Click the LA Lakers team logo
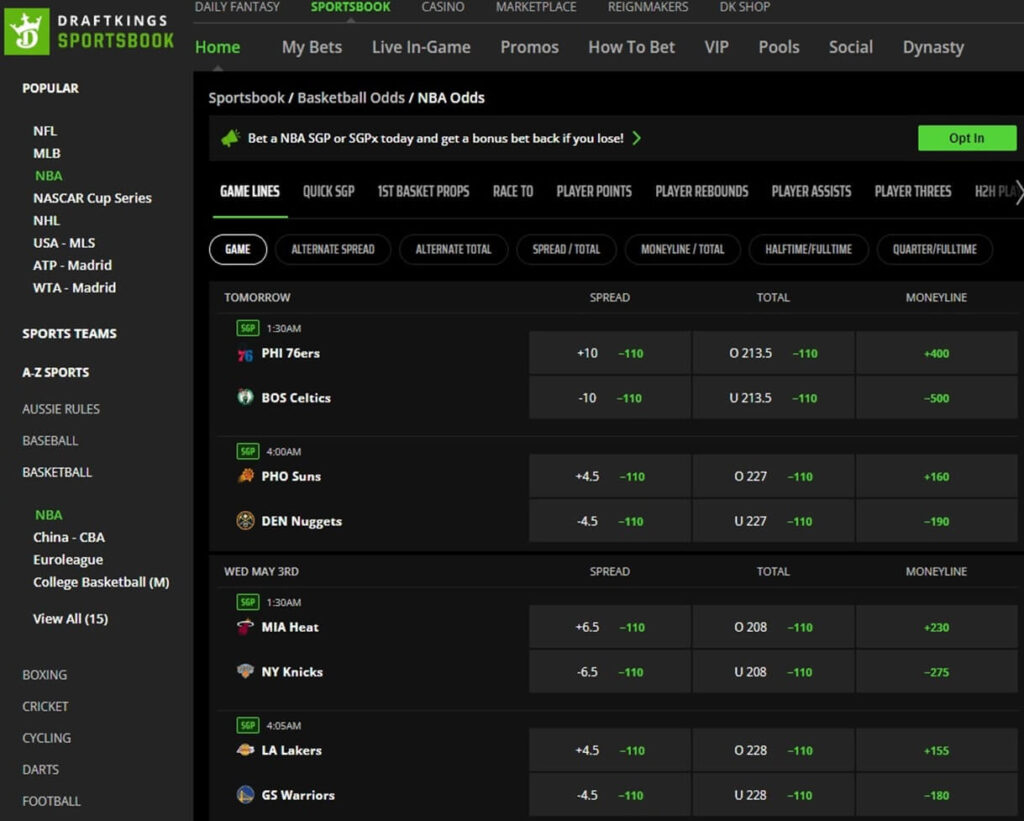The width and height of the screenshot is (1024, 821). (x=245, y=750)
